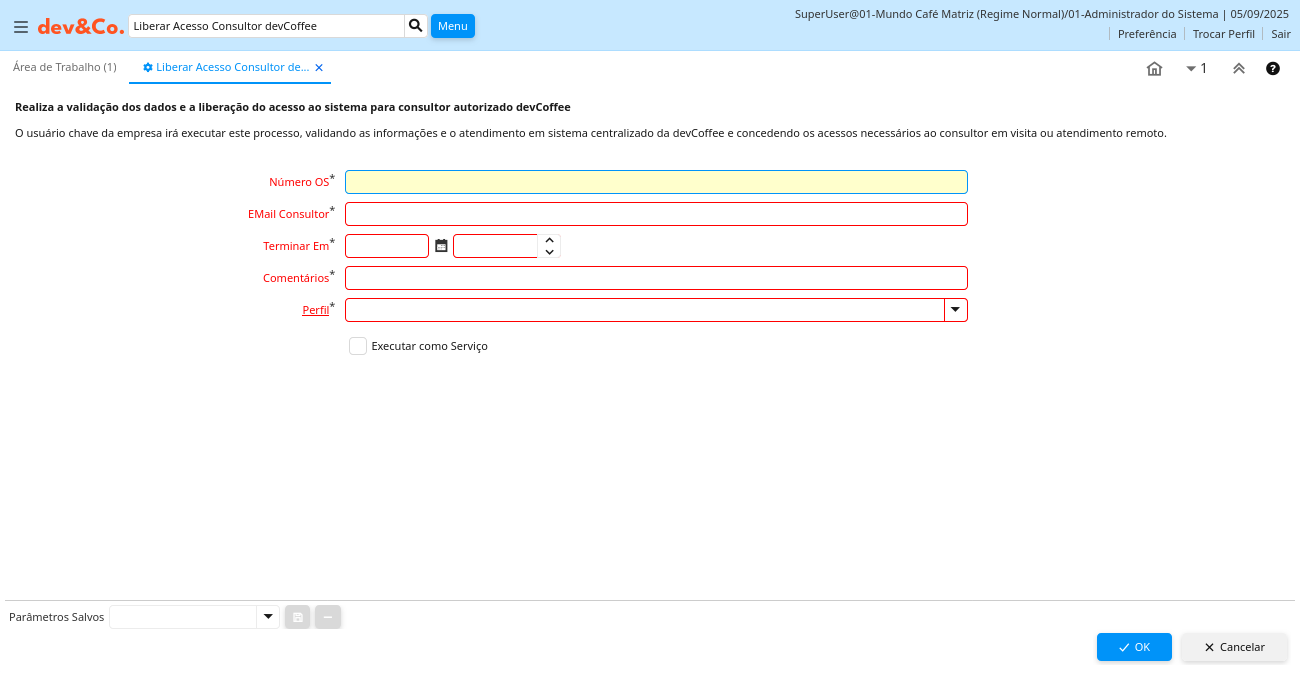Open the help question mark icon

click(x=1273, y=68)
